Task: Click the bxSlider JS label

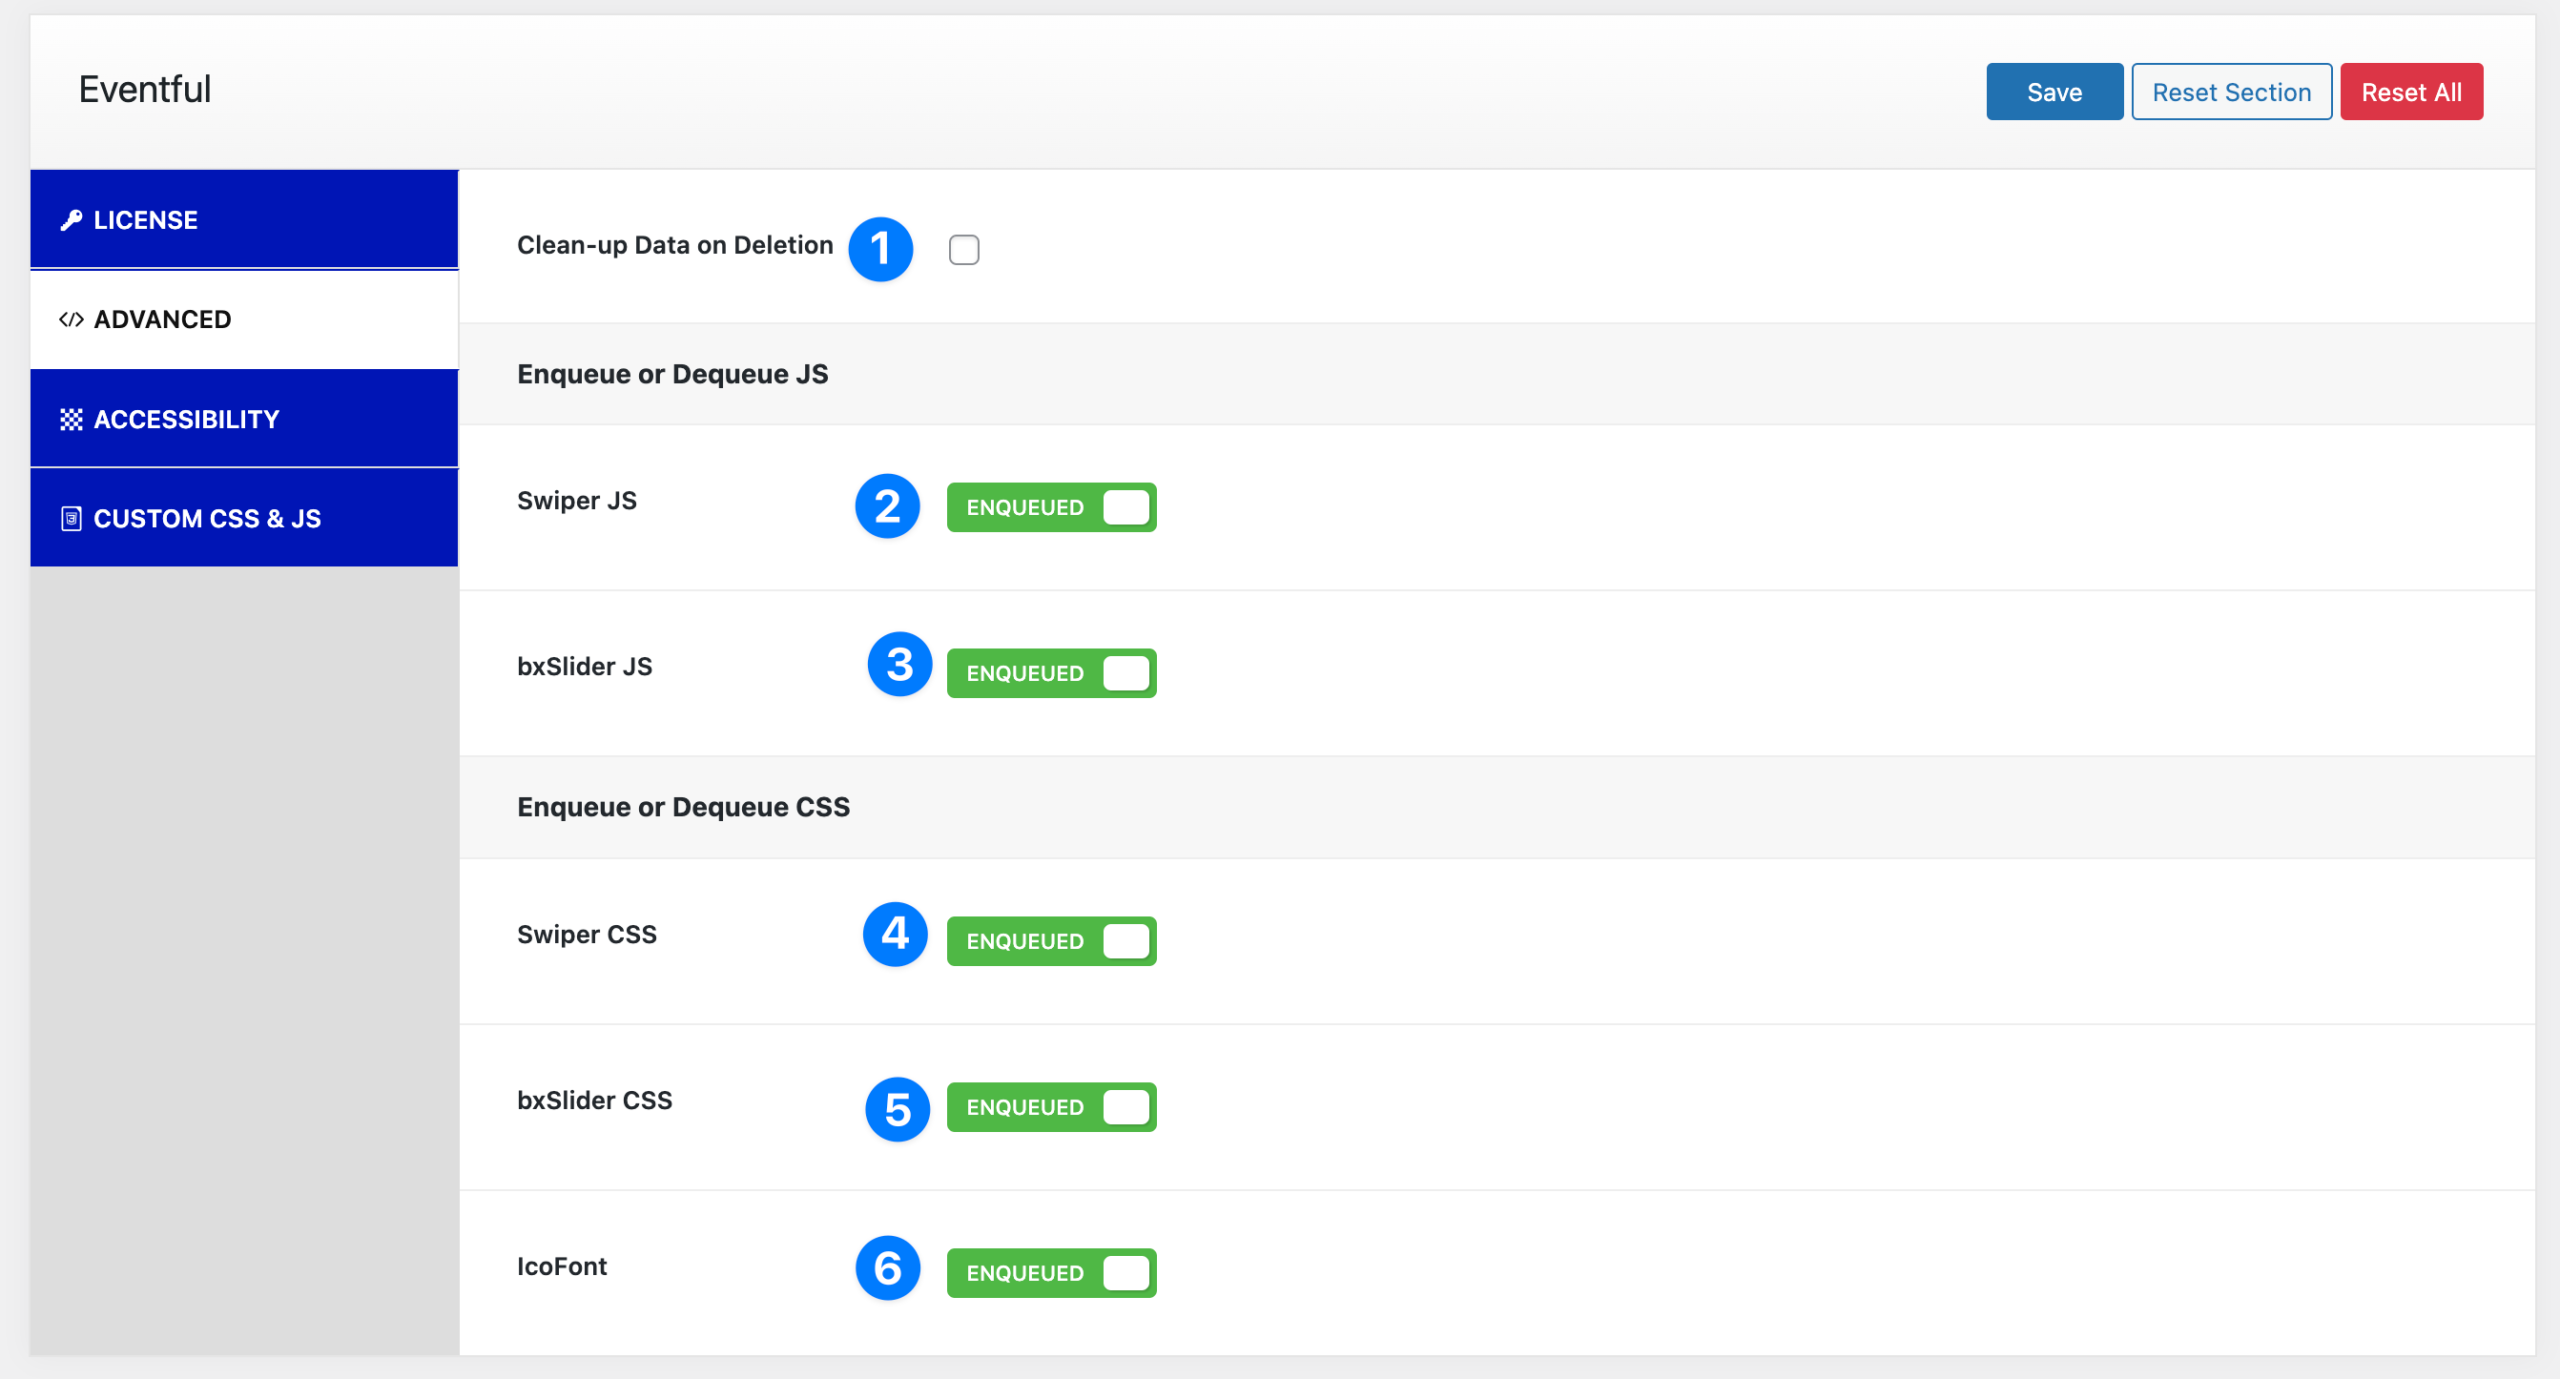Action: click(x=585, y=667)
